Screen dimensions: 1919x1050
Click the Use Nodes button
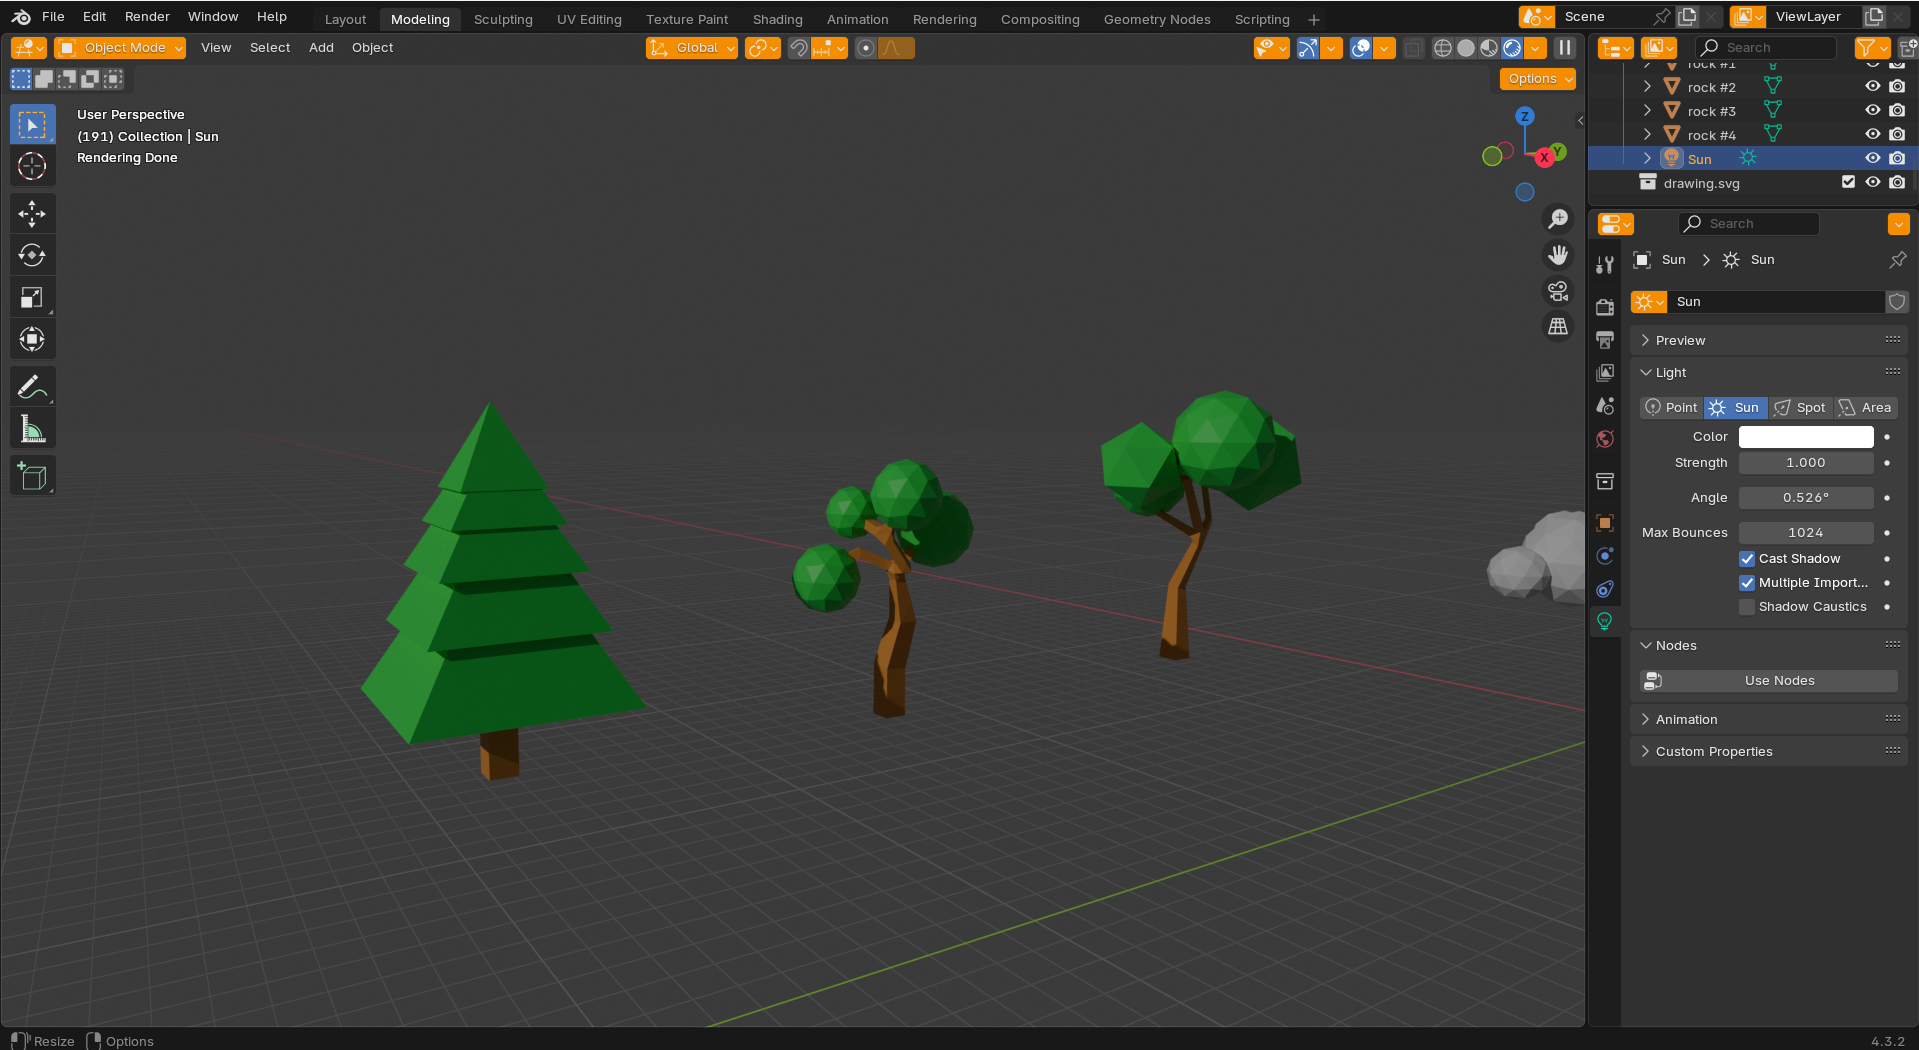[1769, 681]
